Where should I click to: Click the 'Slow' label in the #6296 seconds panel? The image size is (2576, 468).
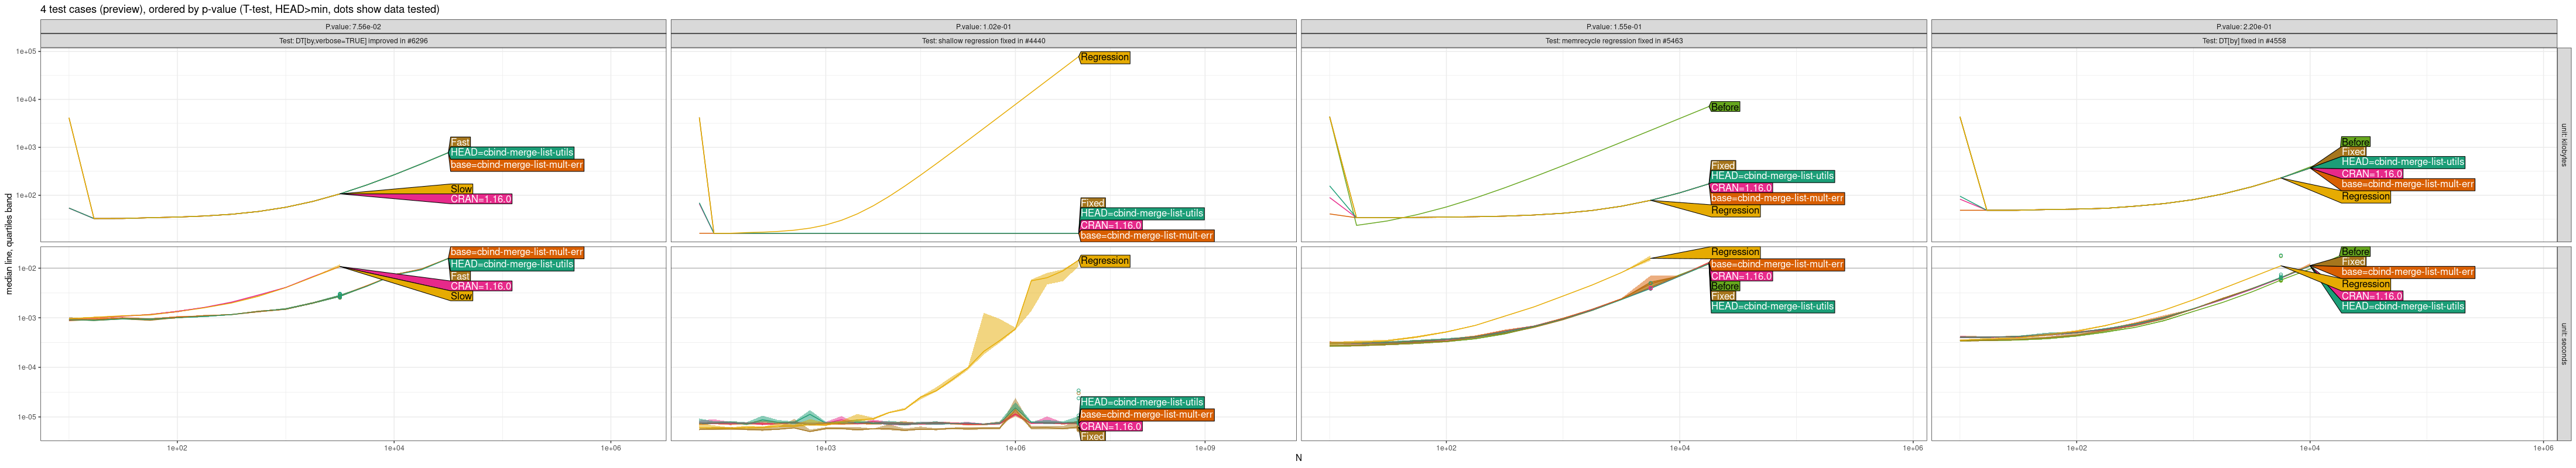461,296
